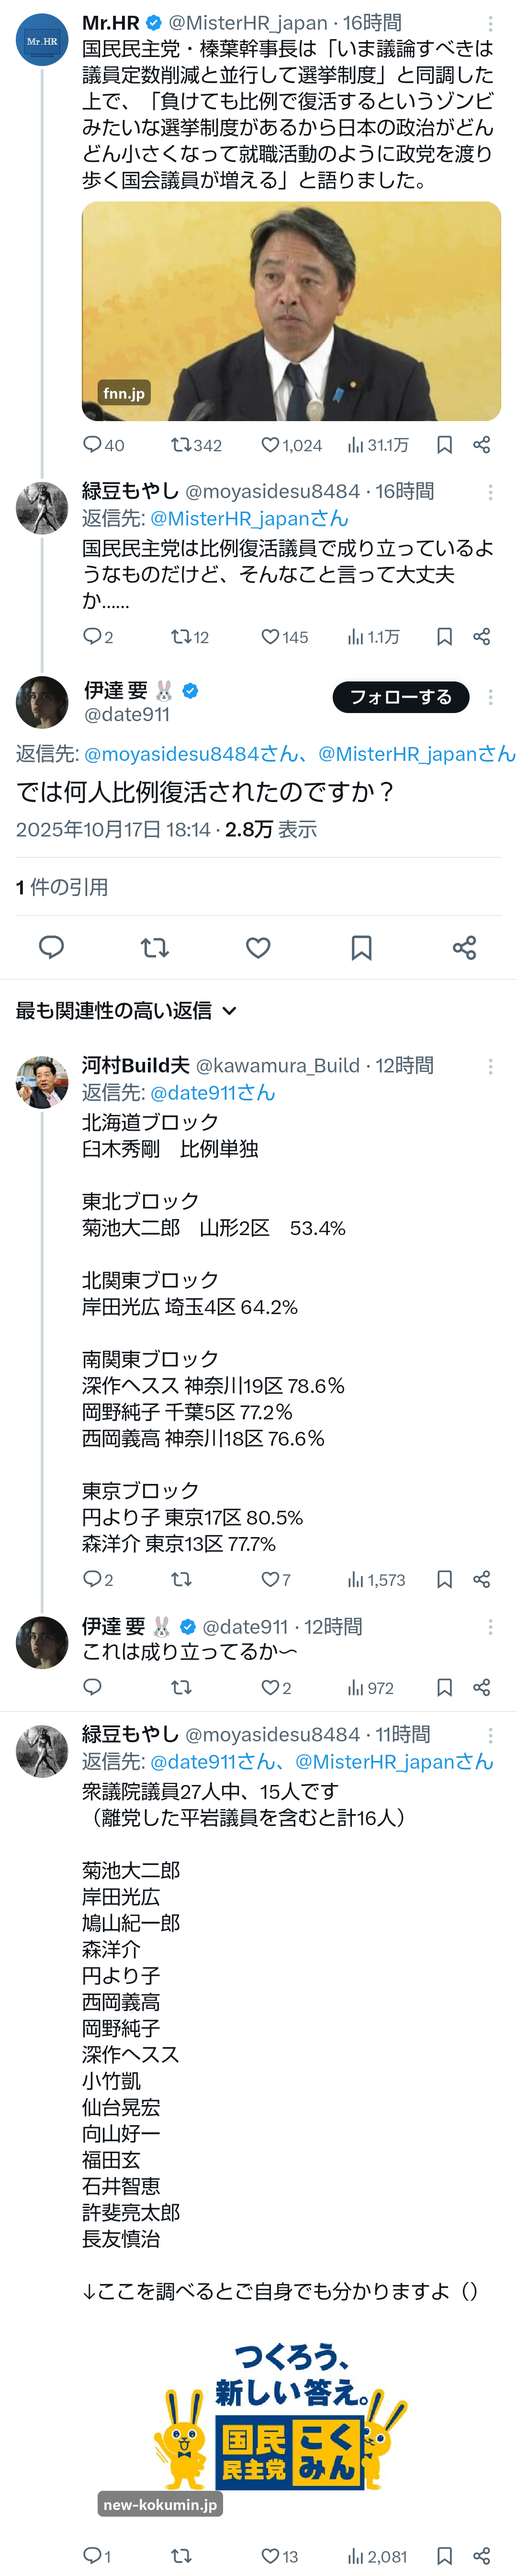
Task: Share Mr.HR's top post
Action: point(481,445)
